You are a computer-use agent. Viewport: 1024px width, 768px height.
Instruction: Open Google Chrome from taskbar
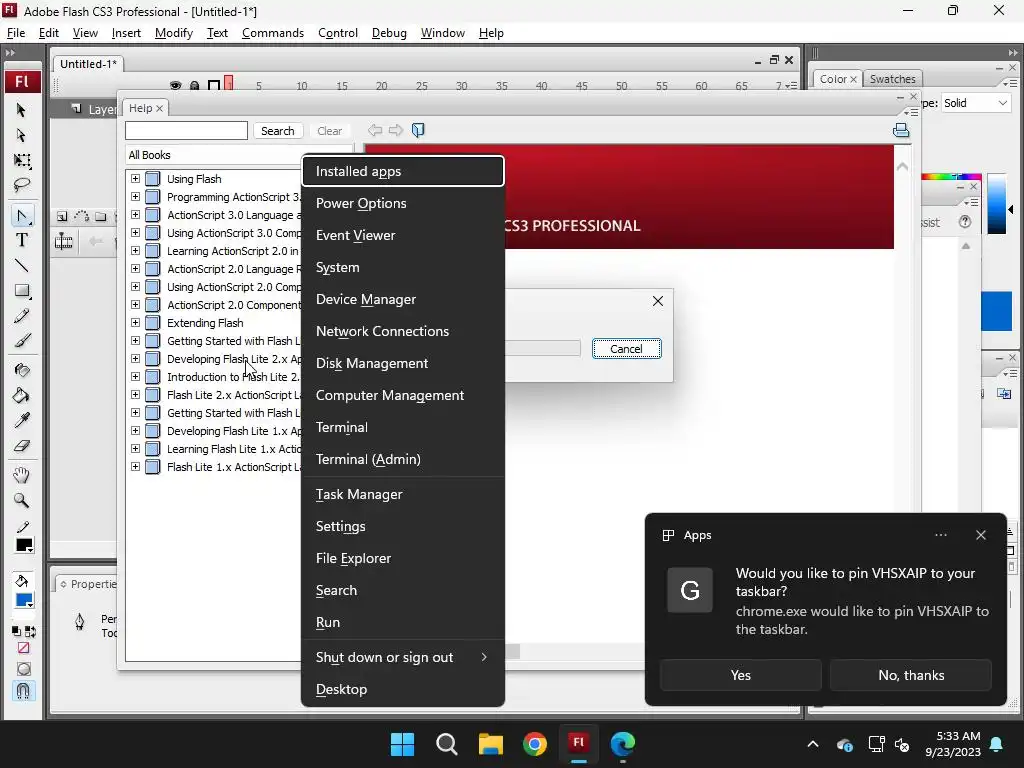point(534,744)
